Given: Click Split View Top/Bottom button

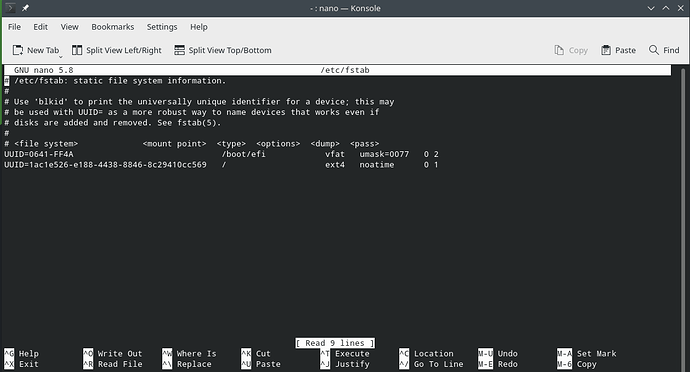Looking at the screenshot, I should pyautogui.click(x=223, y=50).
